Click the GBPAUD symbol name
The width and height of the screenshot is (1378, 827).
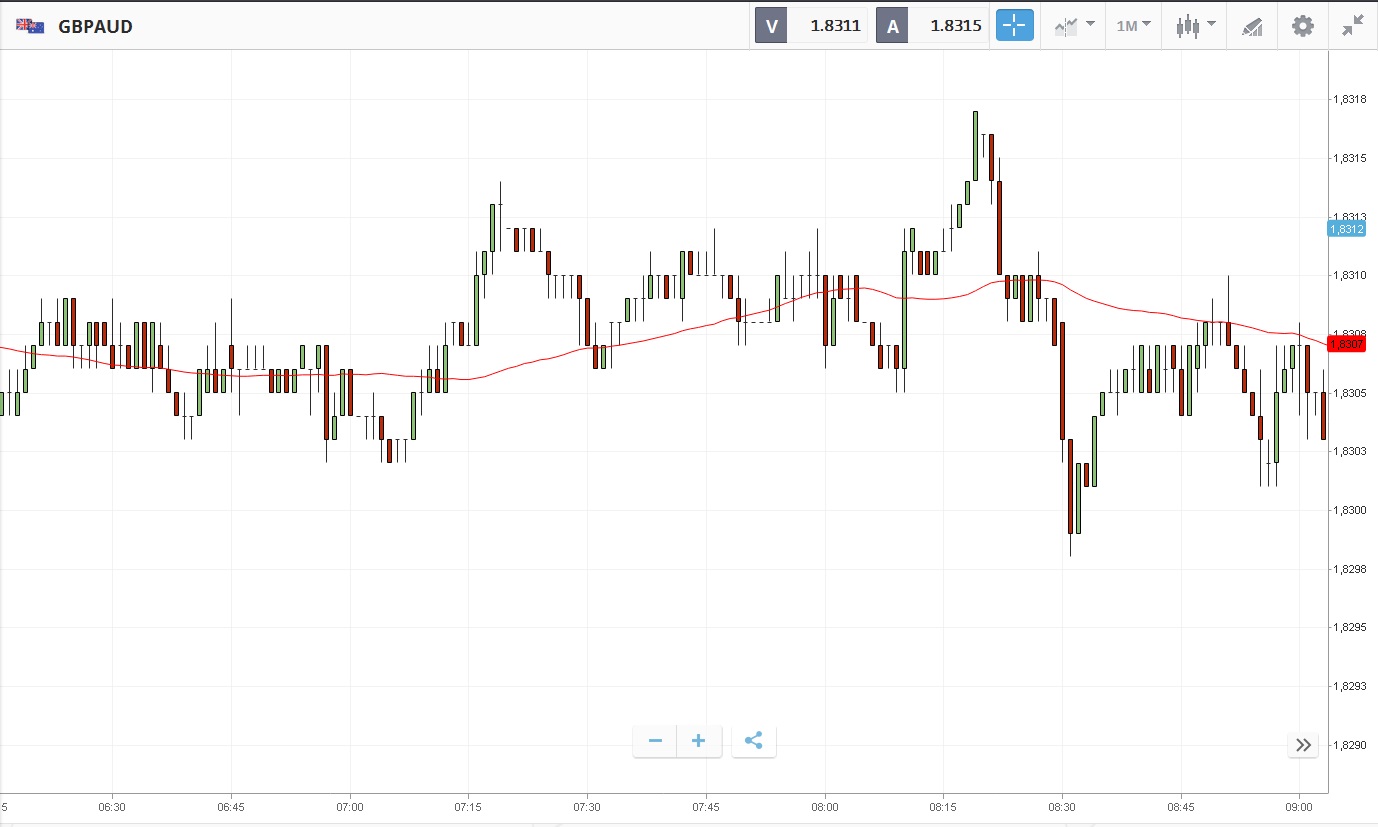tap(95, 27)
